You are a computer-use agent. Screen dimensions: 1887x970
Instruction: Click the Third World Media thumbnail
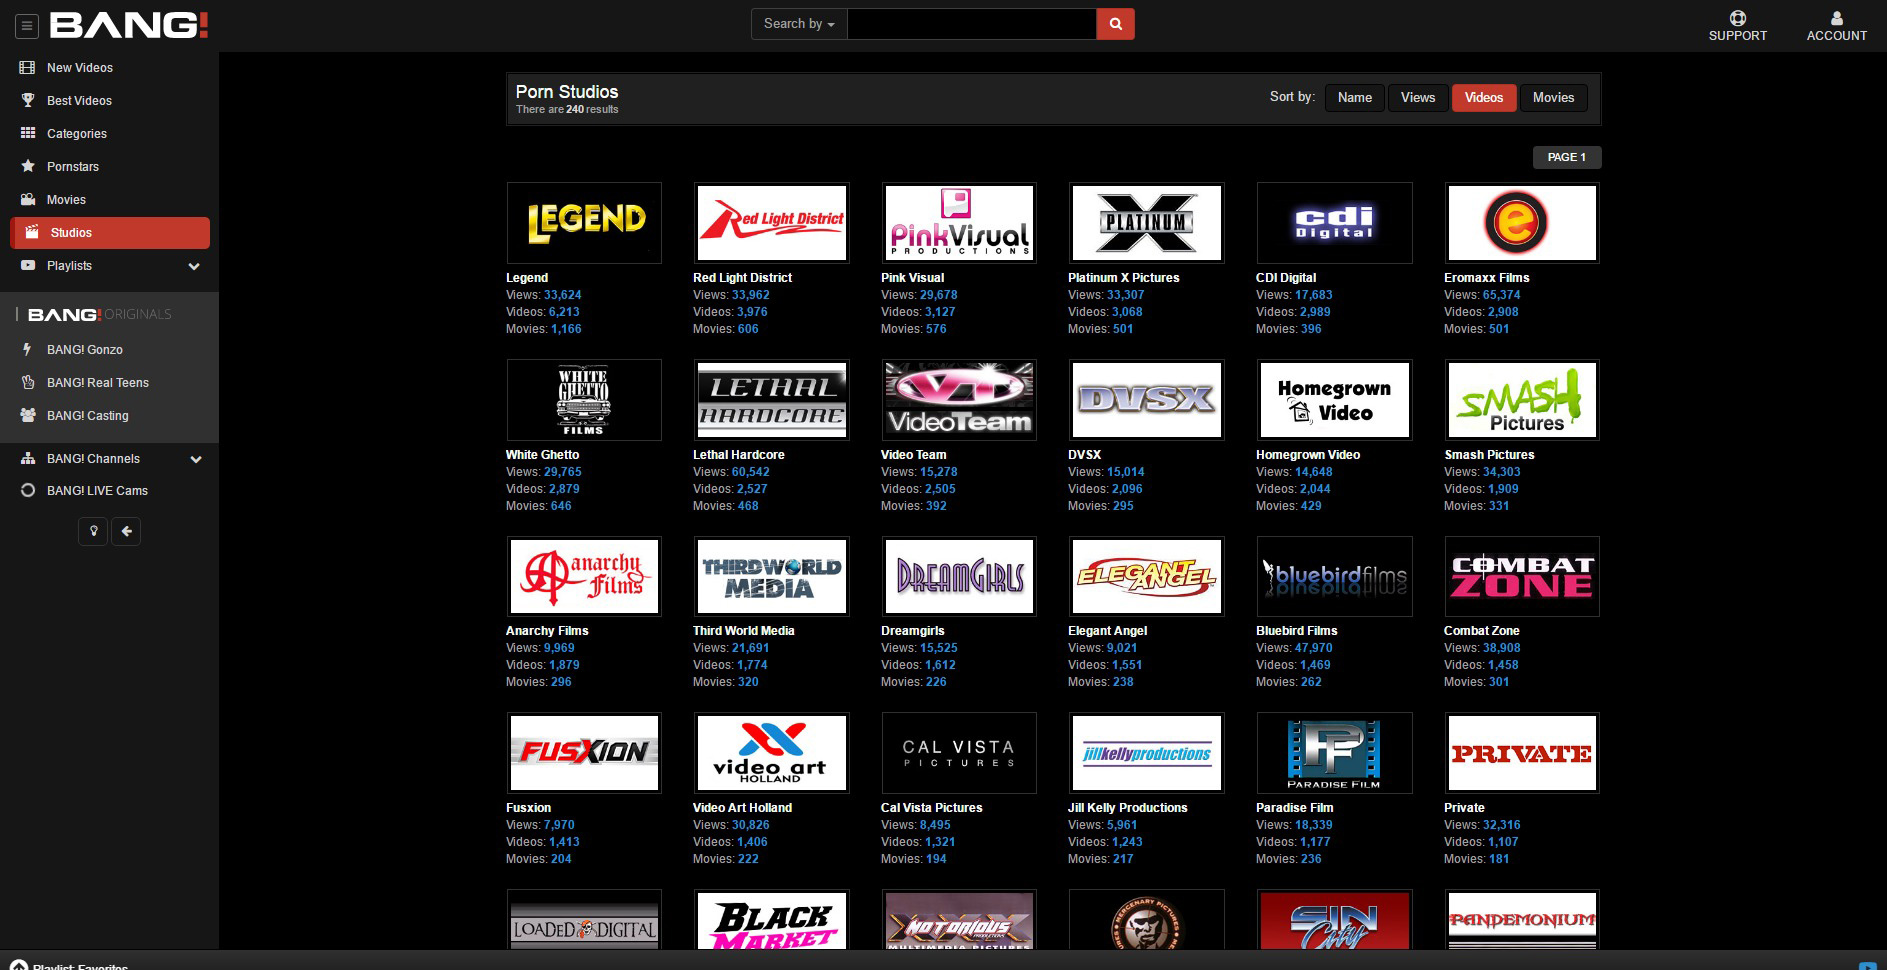point(771,576)
